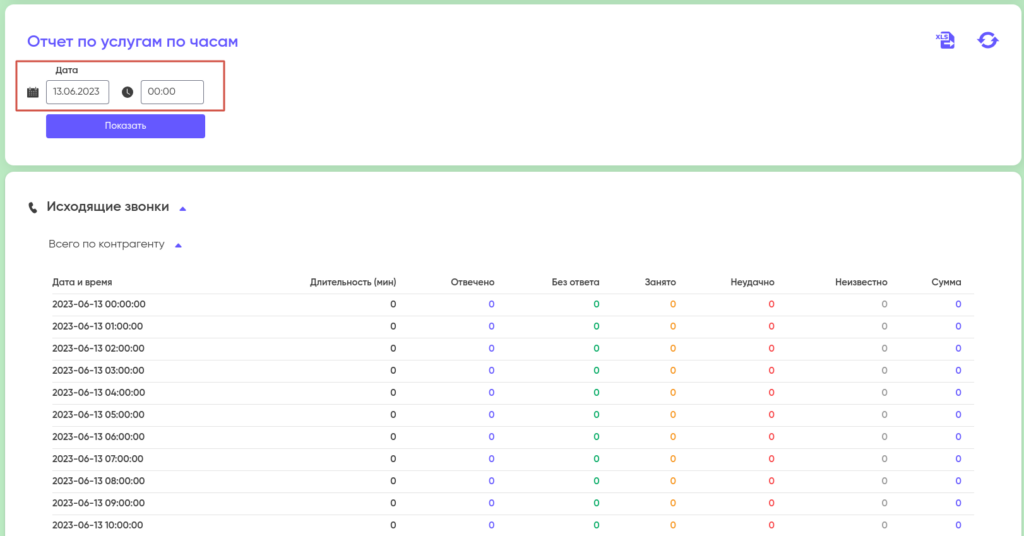Click the calendar icon beside date field

point(33,92)
